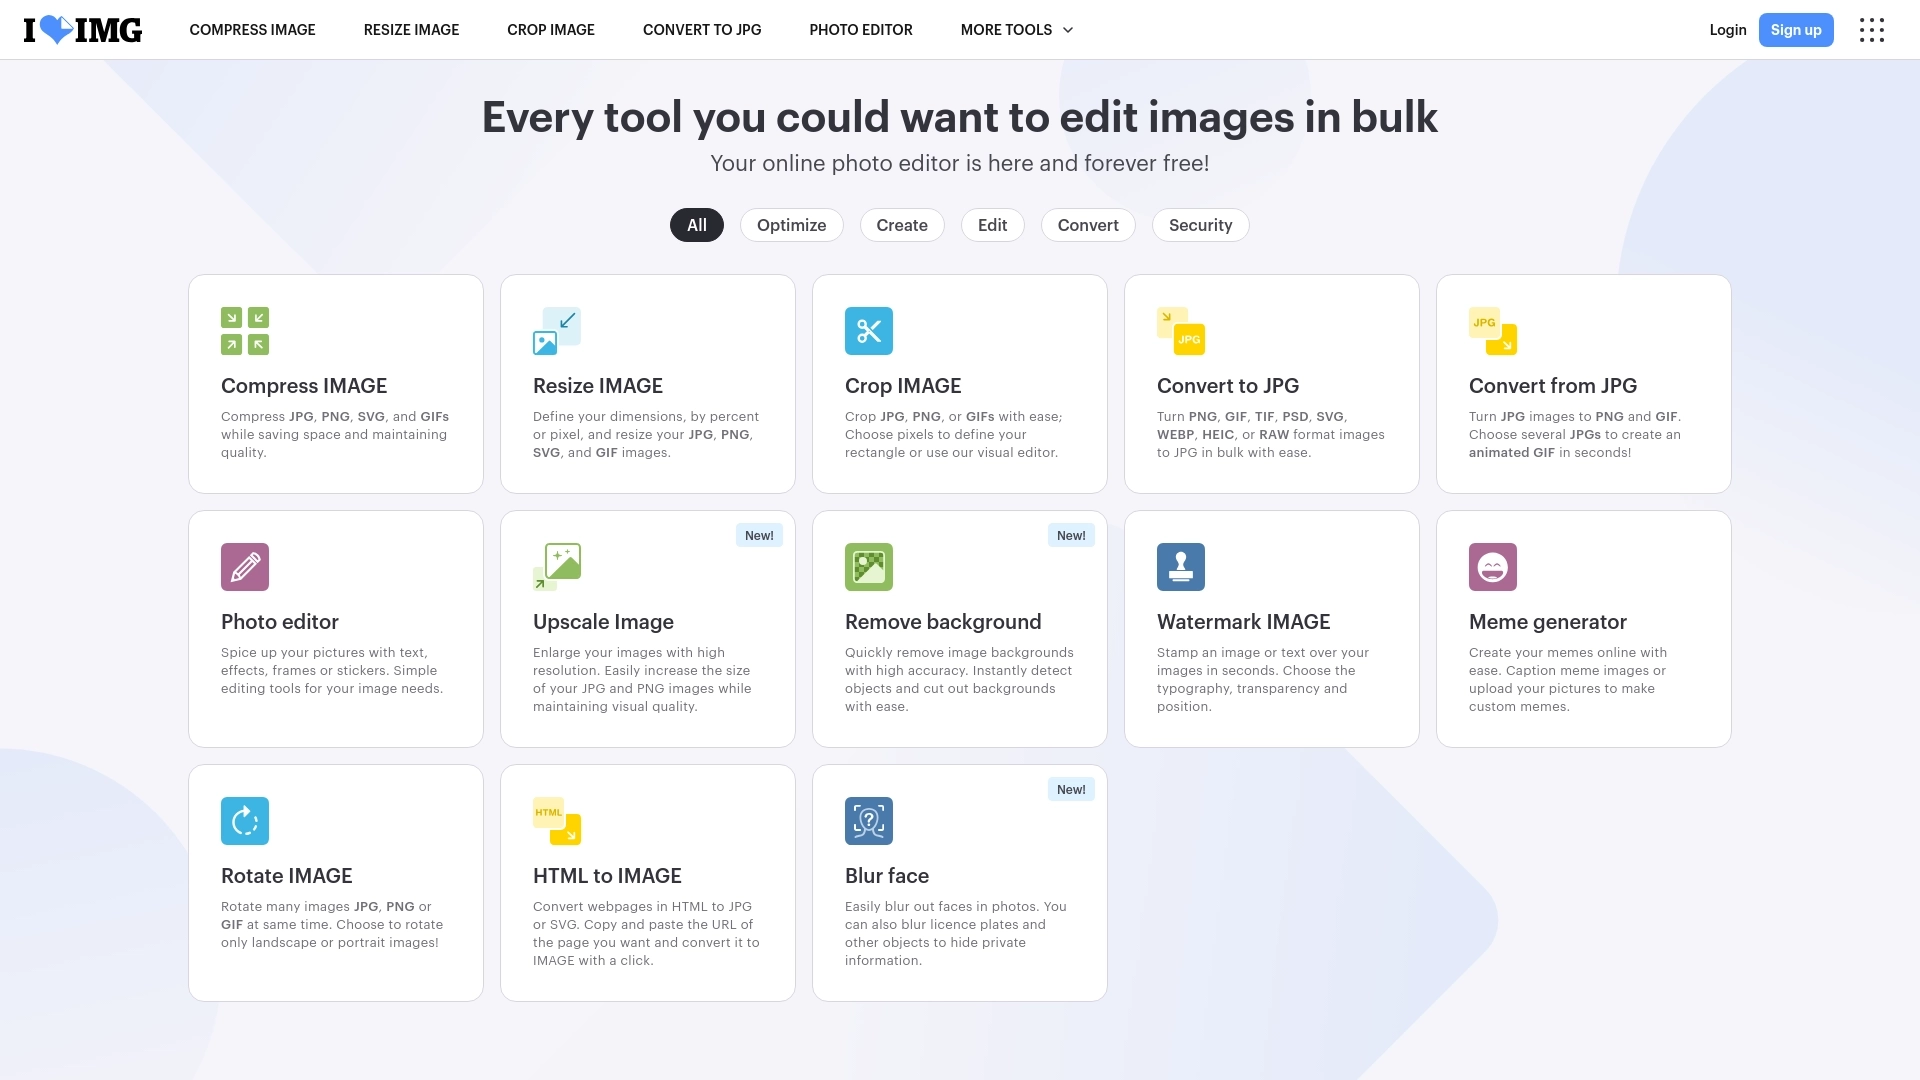Click the Blur face icon
The image size is (1920, 1080).
(869, 821)
